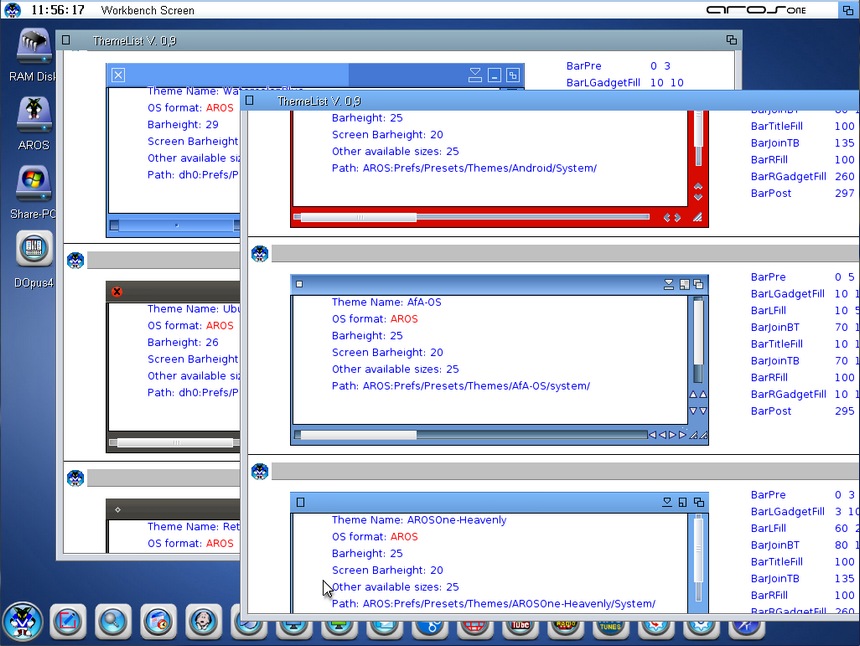Click up-arrow gadgets in AfA-OS preview
Screen dimensions: 860x646
pos(698,394)
